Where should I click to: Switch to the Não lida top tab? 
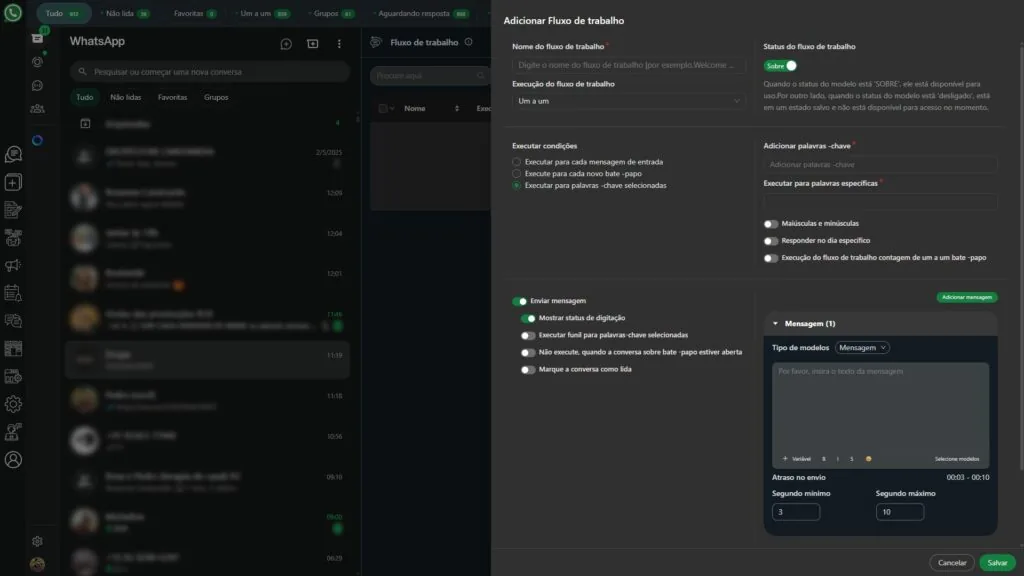(125, 13)
